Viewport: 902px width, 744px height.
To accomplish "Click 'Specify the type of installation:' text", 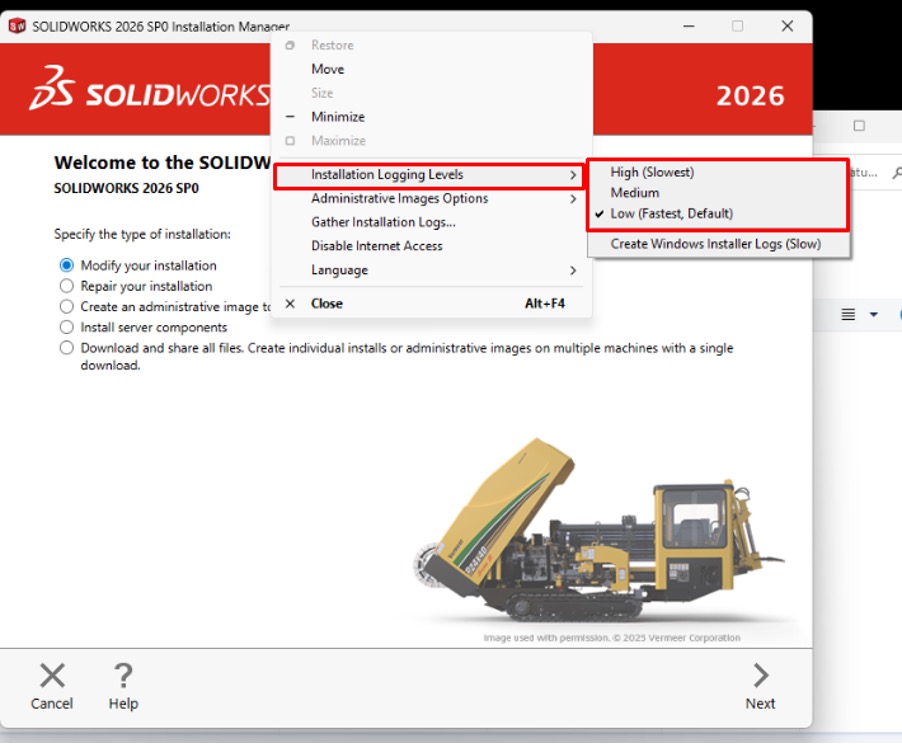I will (x=142, y=234).
